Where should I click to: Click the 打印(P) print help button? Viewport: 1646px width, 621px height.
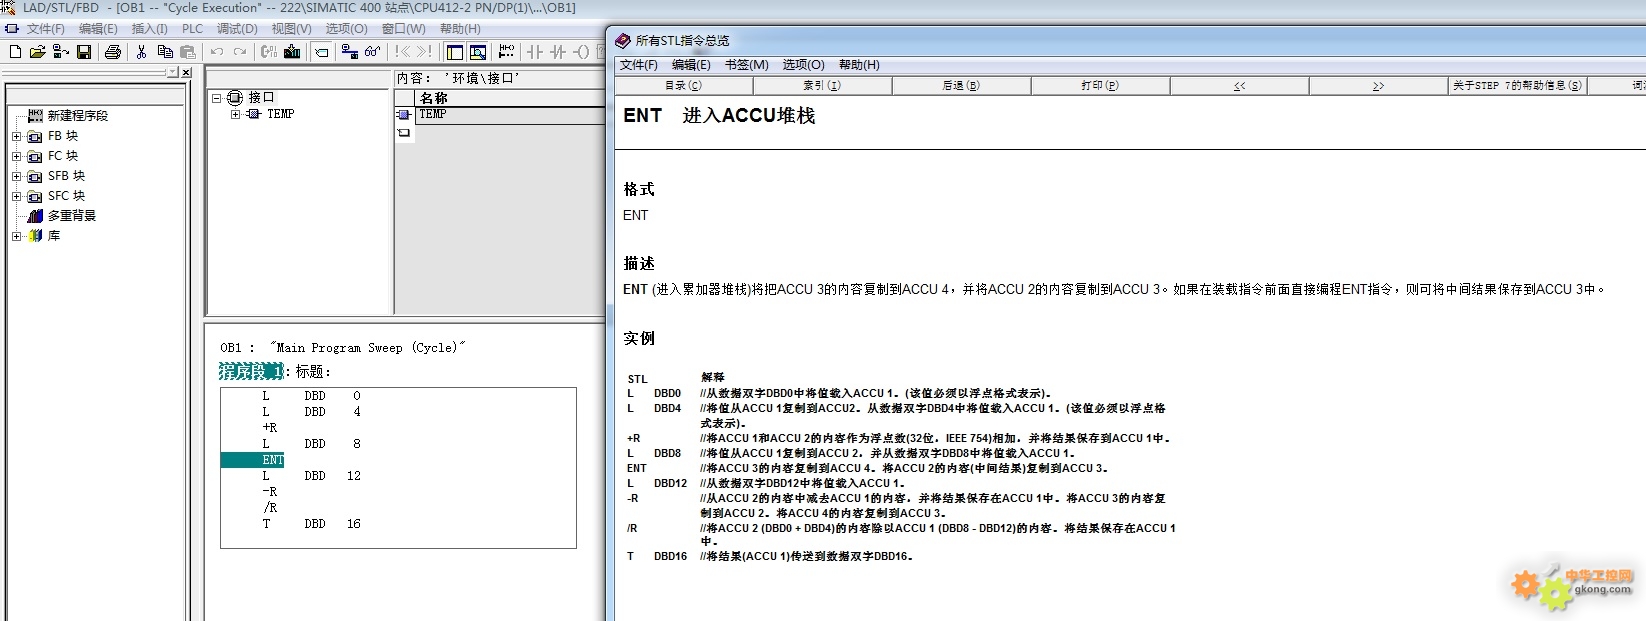[1100, 86]
